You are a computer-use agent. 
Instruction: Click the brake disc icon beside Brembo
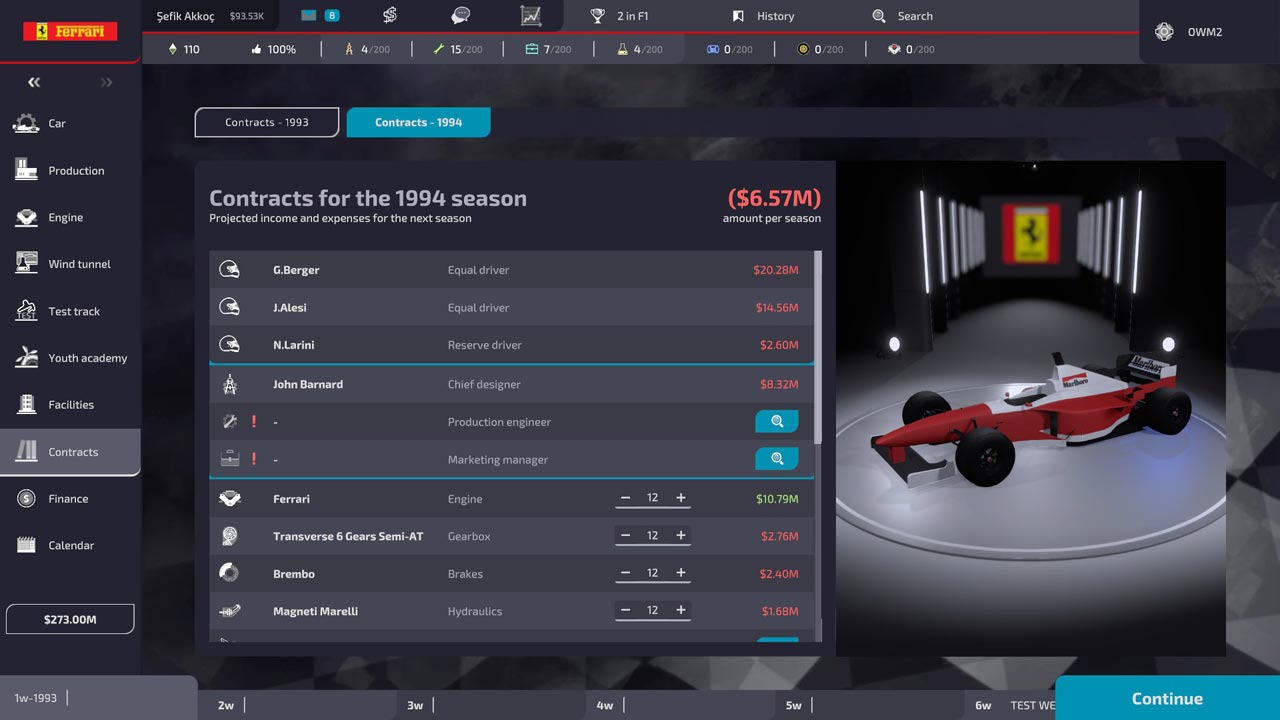tap(229, 573)
